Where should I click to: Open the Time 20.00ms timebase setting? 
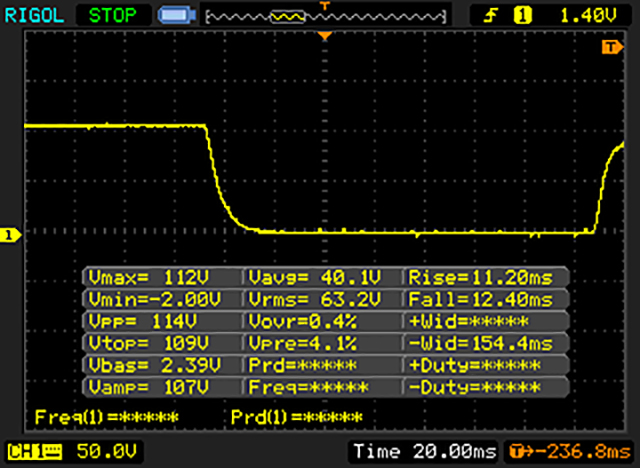point(424,450)
